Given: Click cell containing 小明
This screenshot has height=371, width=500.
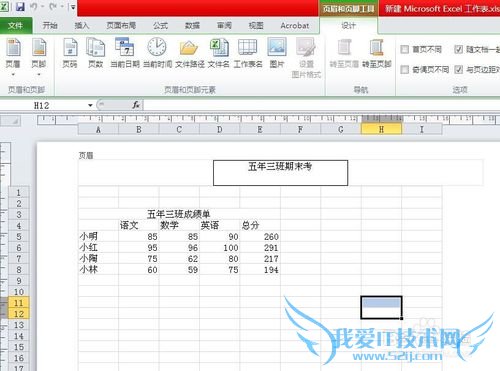Looking at the screenshot, I should (99, 237).
